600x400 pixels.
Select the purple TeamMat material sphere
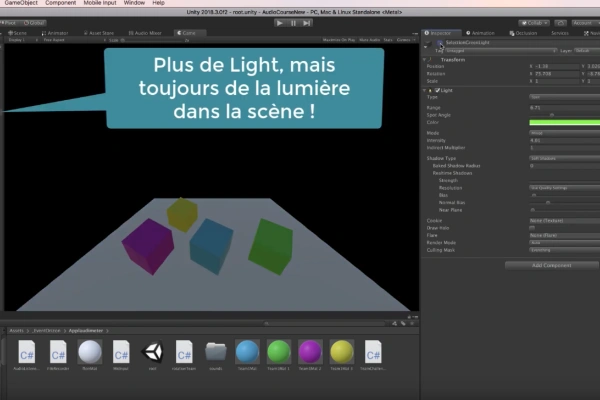click(310, 351)
